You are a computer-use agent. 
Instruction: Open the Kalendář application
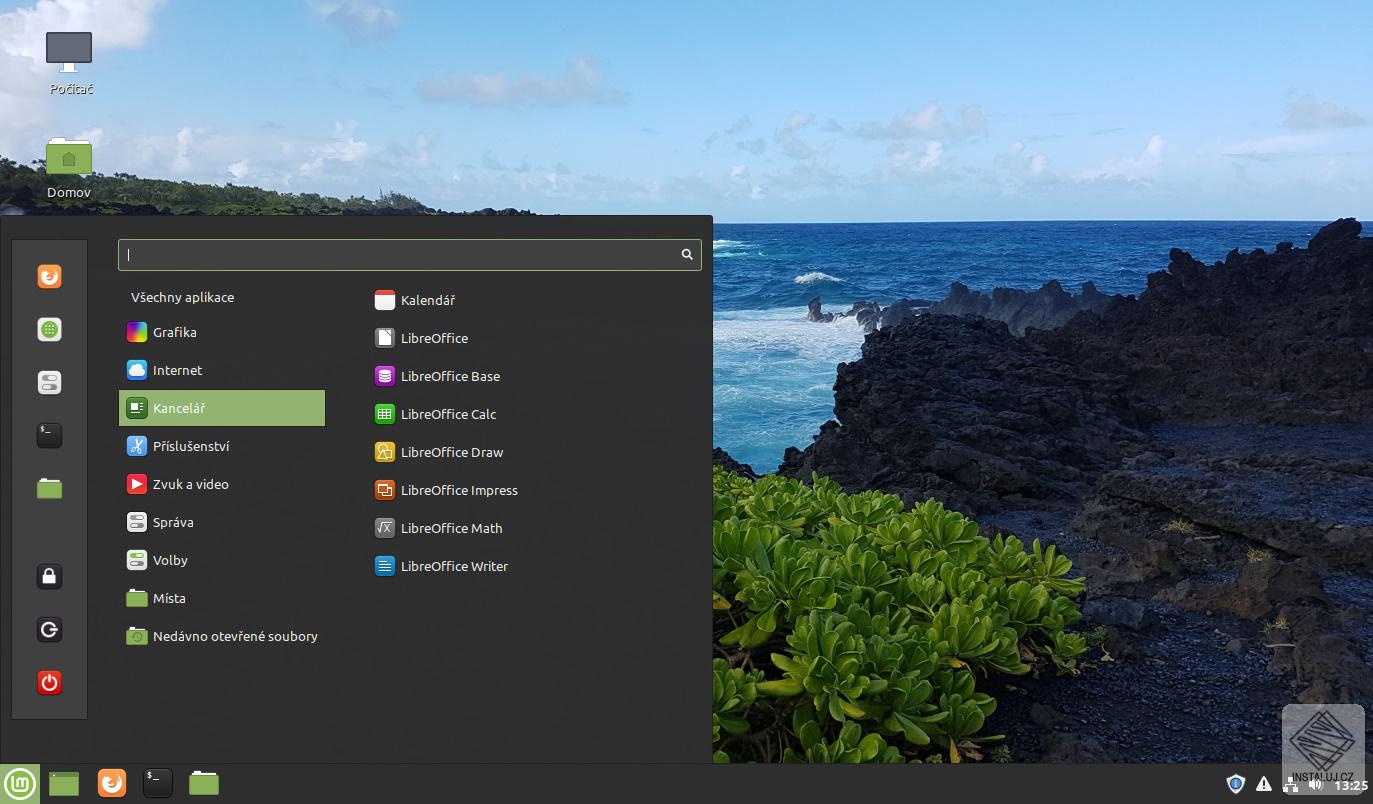pos(427,300)
